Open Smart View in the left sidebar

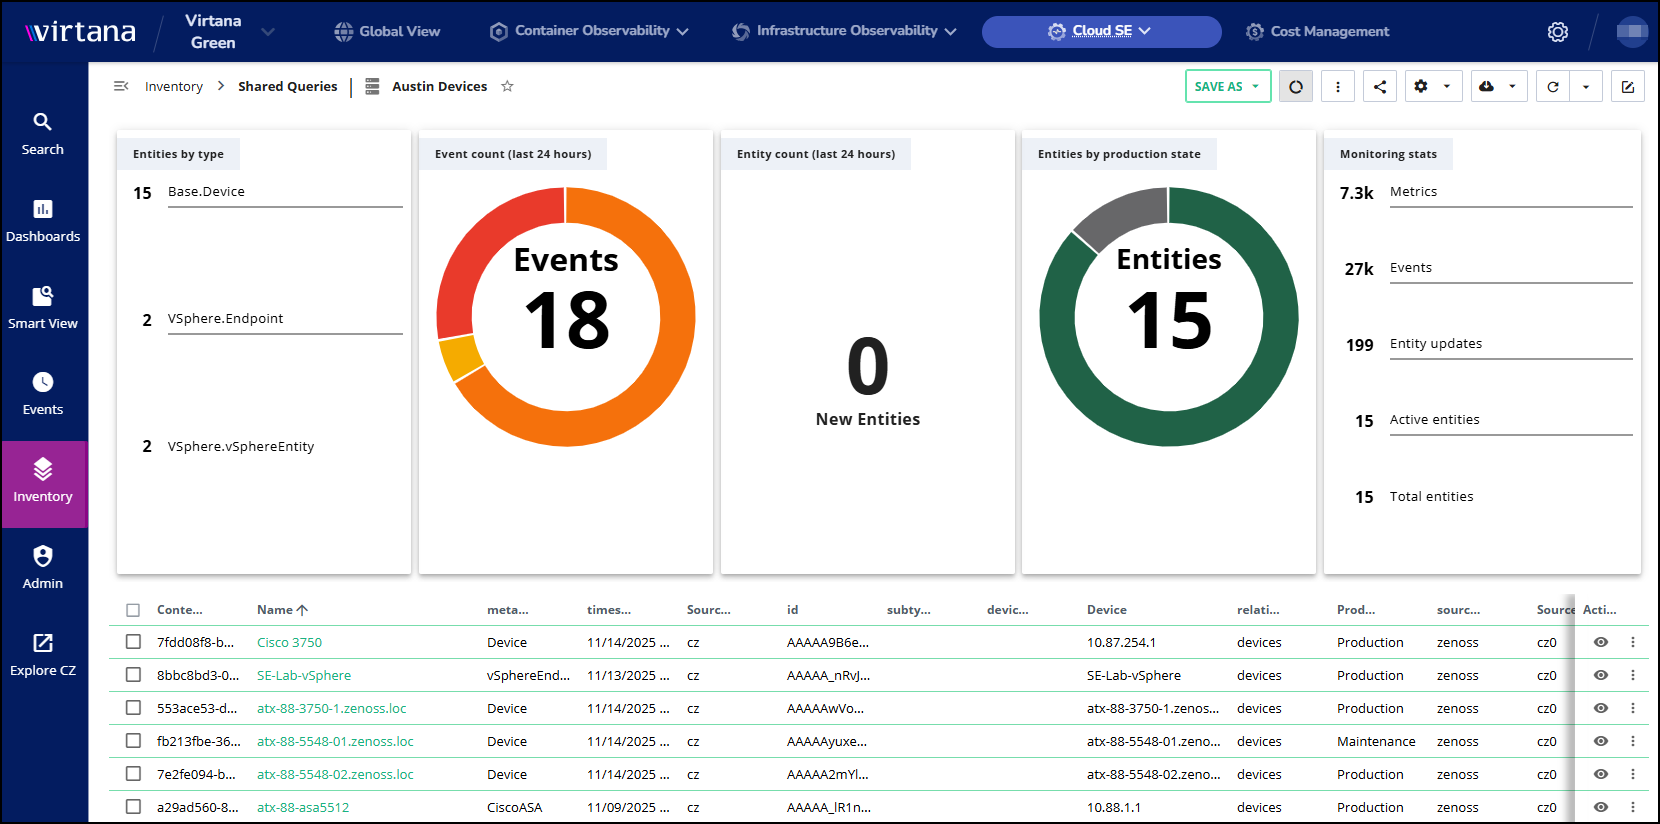tap(43, 307)
